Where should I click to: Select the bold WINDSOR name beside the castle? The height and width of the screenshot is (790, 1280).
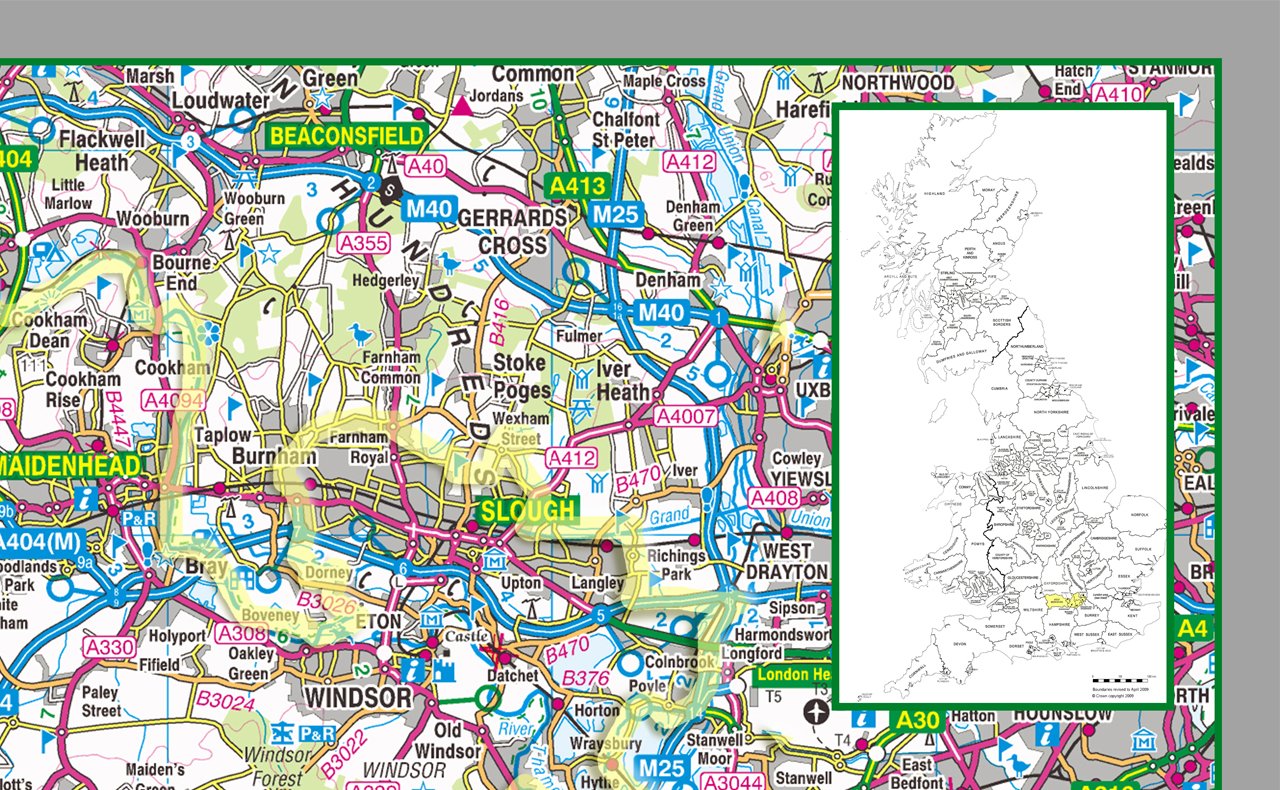tap(357, 697)
